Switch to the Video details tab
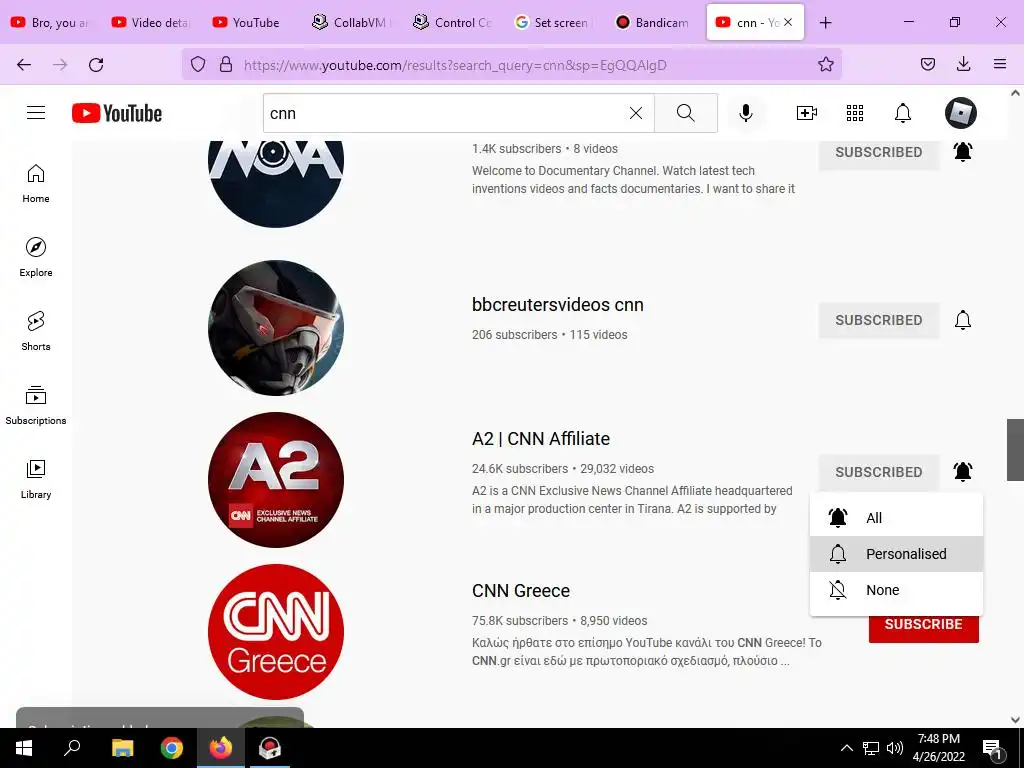1024x768 pixels. pos(151,22)
